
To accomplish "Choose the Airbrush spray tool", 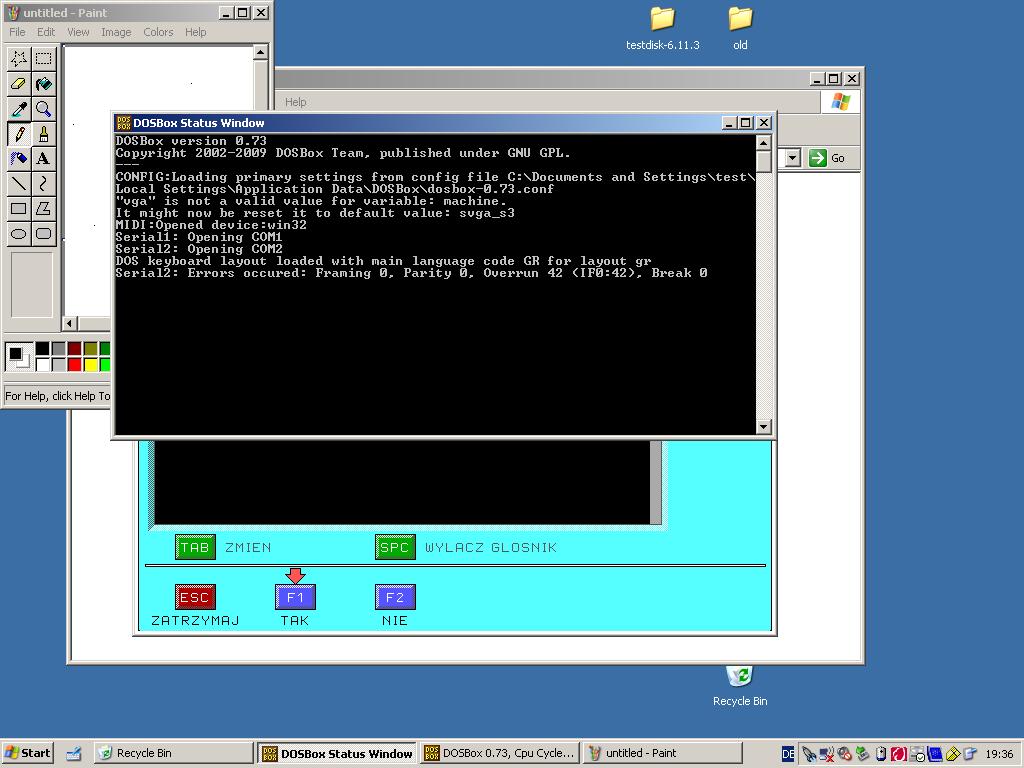I will (19, 159).
